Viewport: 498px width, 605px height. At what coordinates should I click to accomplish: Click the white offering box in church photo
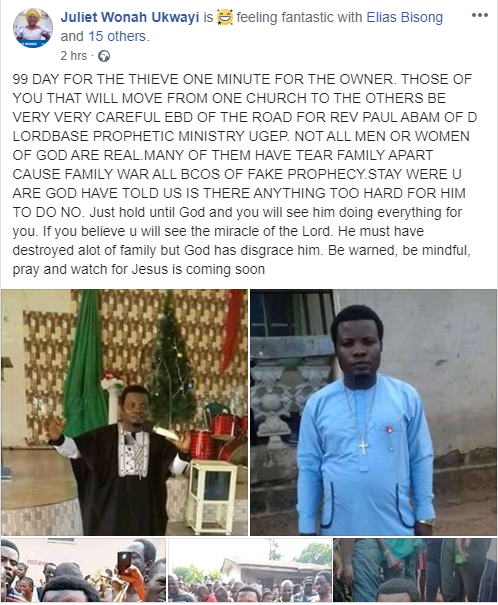(211, 496)
